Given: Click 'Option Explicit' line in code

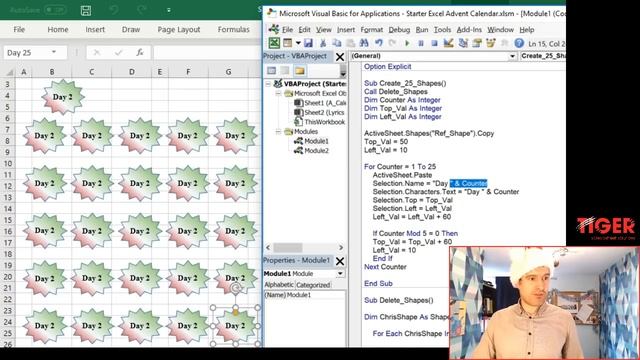Looking at the screenshot, I should [388, 67].
